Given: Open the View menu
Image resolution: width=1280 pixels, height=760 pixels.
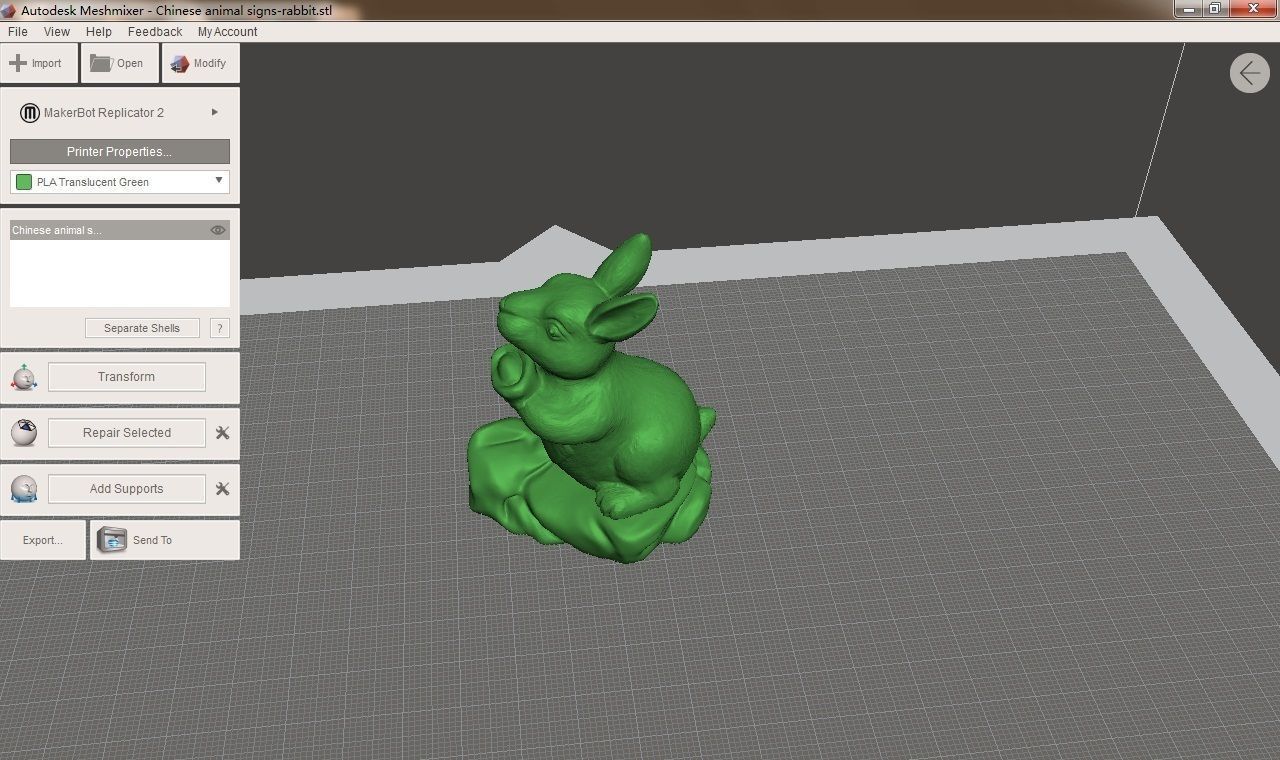Looking at the screenshot, I should (57, 32).
